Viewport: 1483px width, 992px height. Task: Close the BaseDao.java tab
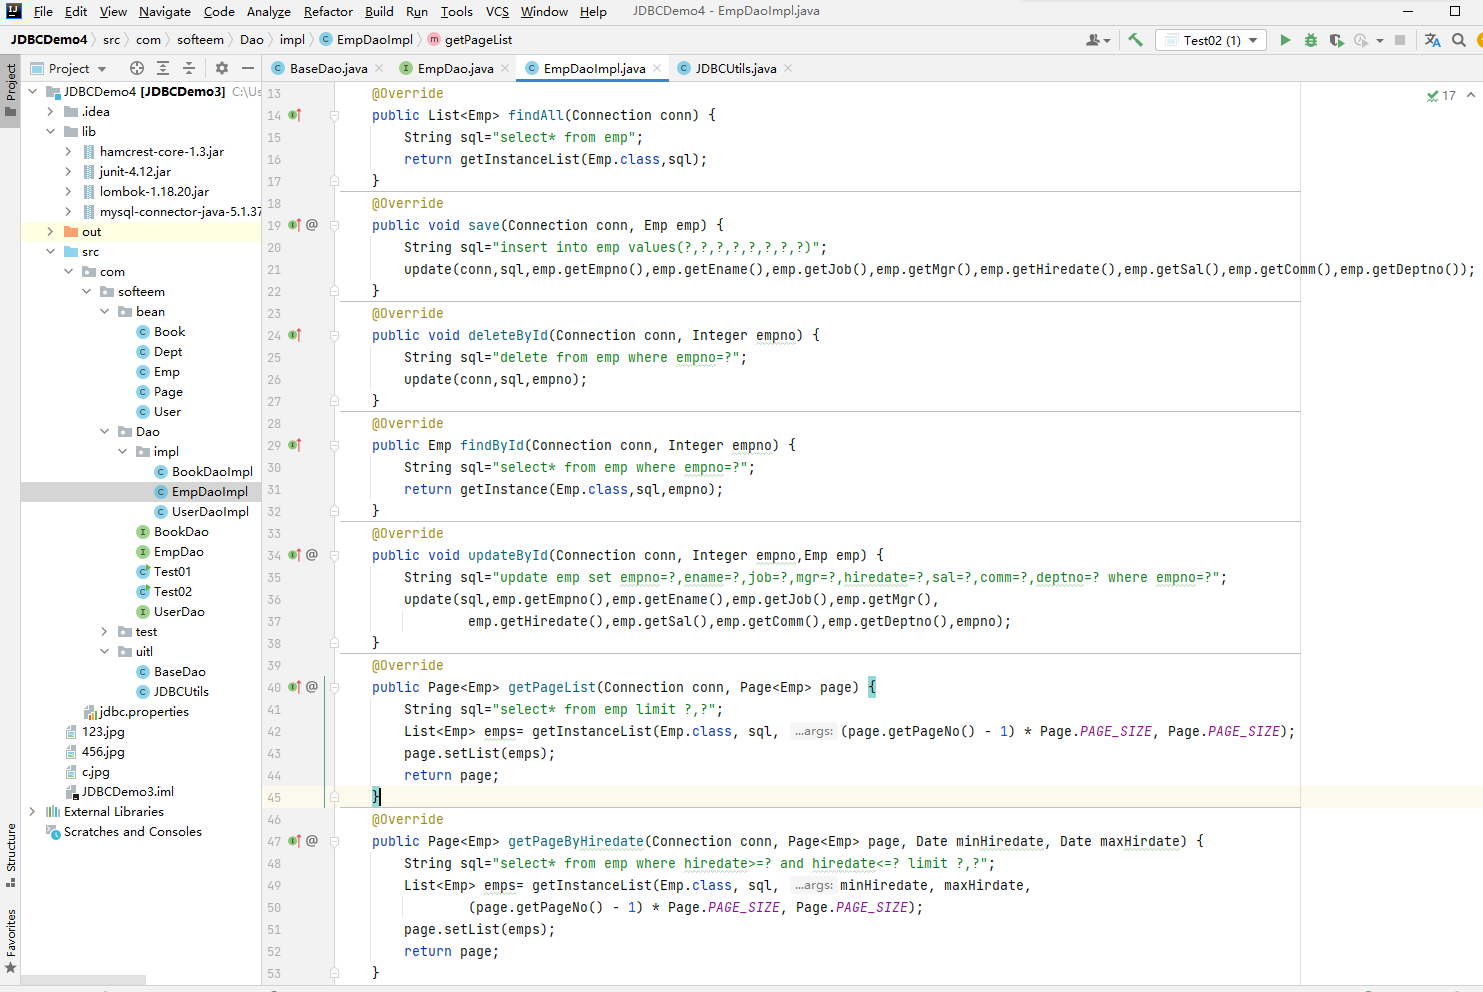[379, 68]
